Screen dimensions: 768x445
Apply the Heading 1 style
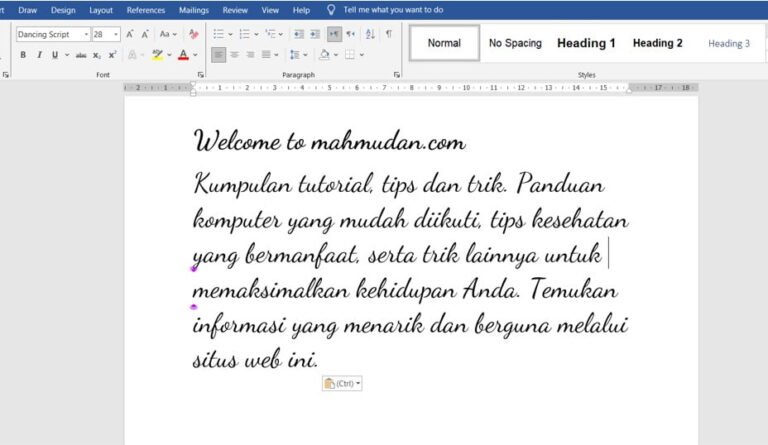[586, 43]
